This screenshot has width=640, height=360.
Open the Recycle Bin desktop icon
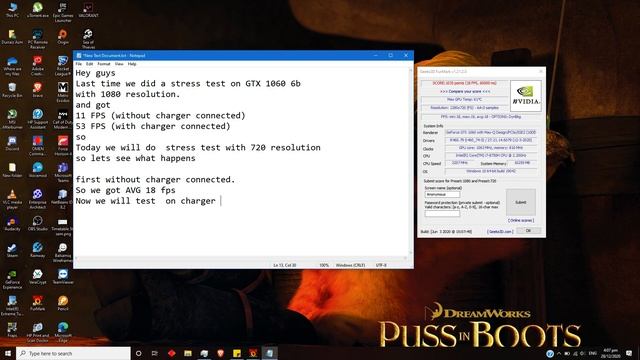12,90
